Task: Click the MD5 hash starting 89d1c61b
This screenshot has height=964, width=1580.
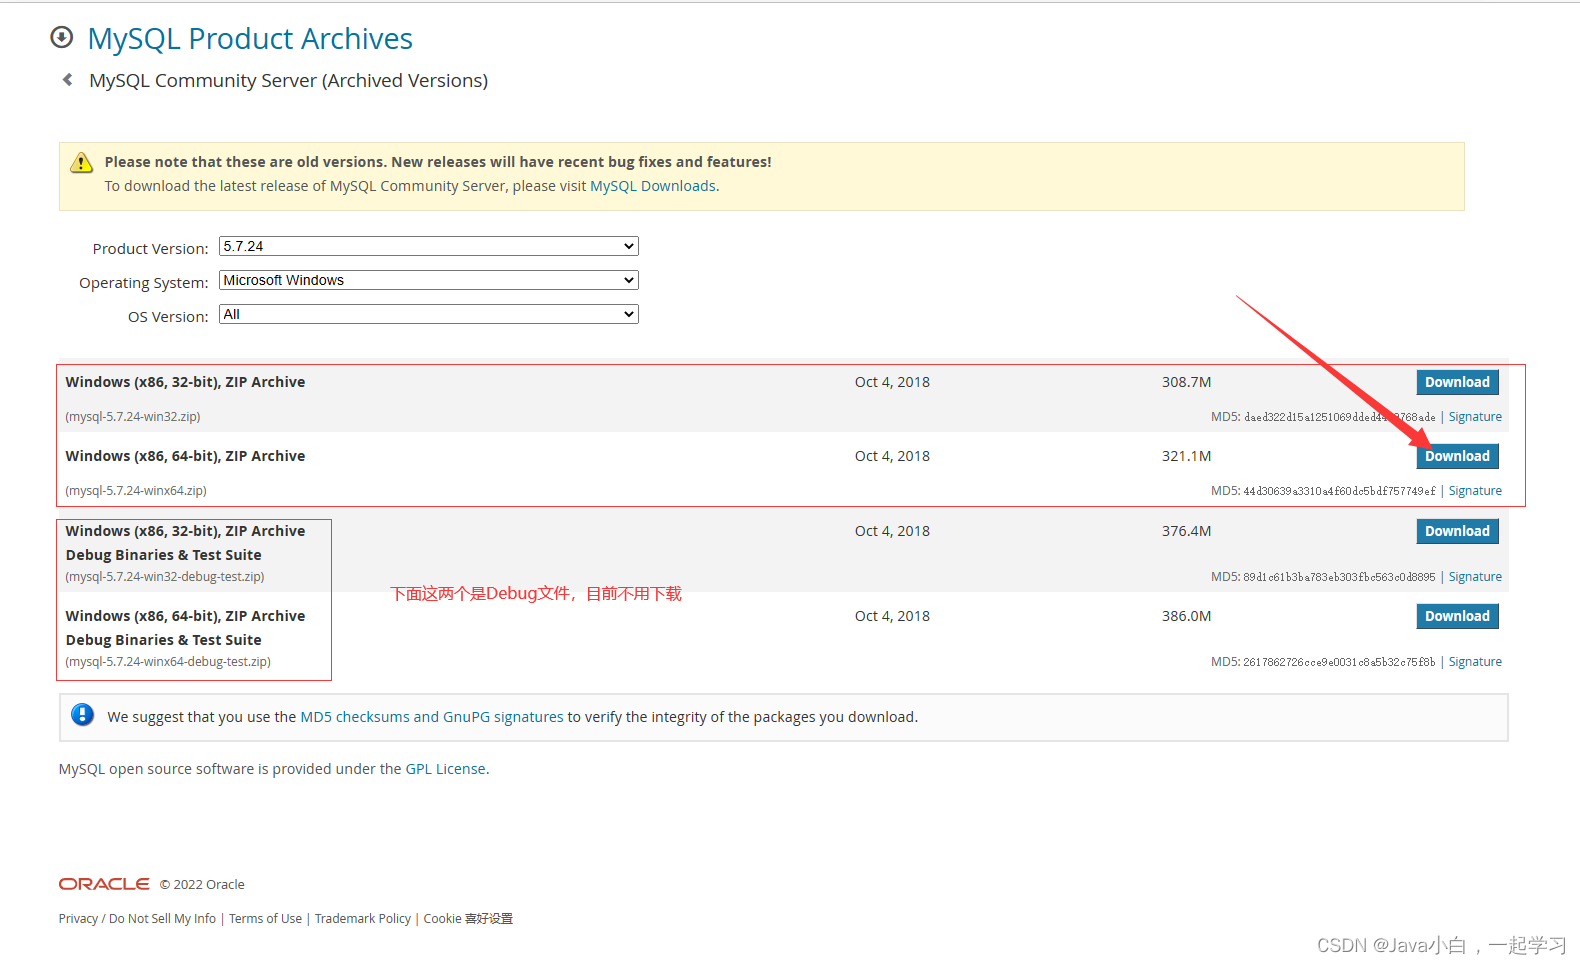Action: point(1339,577)
